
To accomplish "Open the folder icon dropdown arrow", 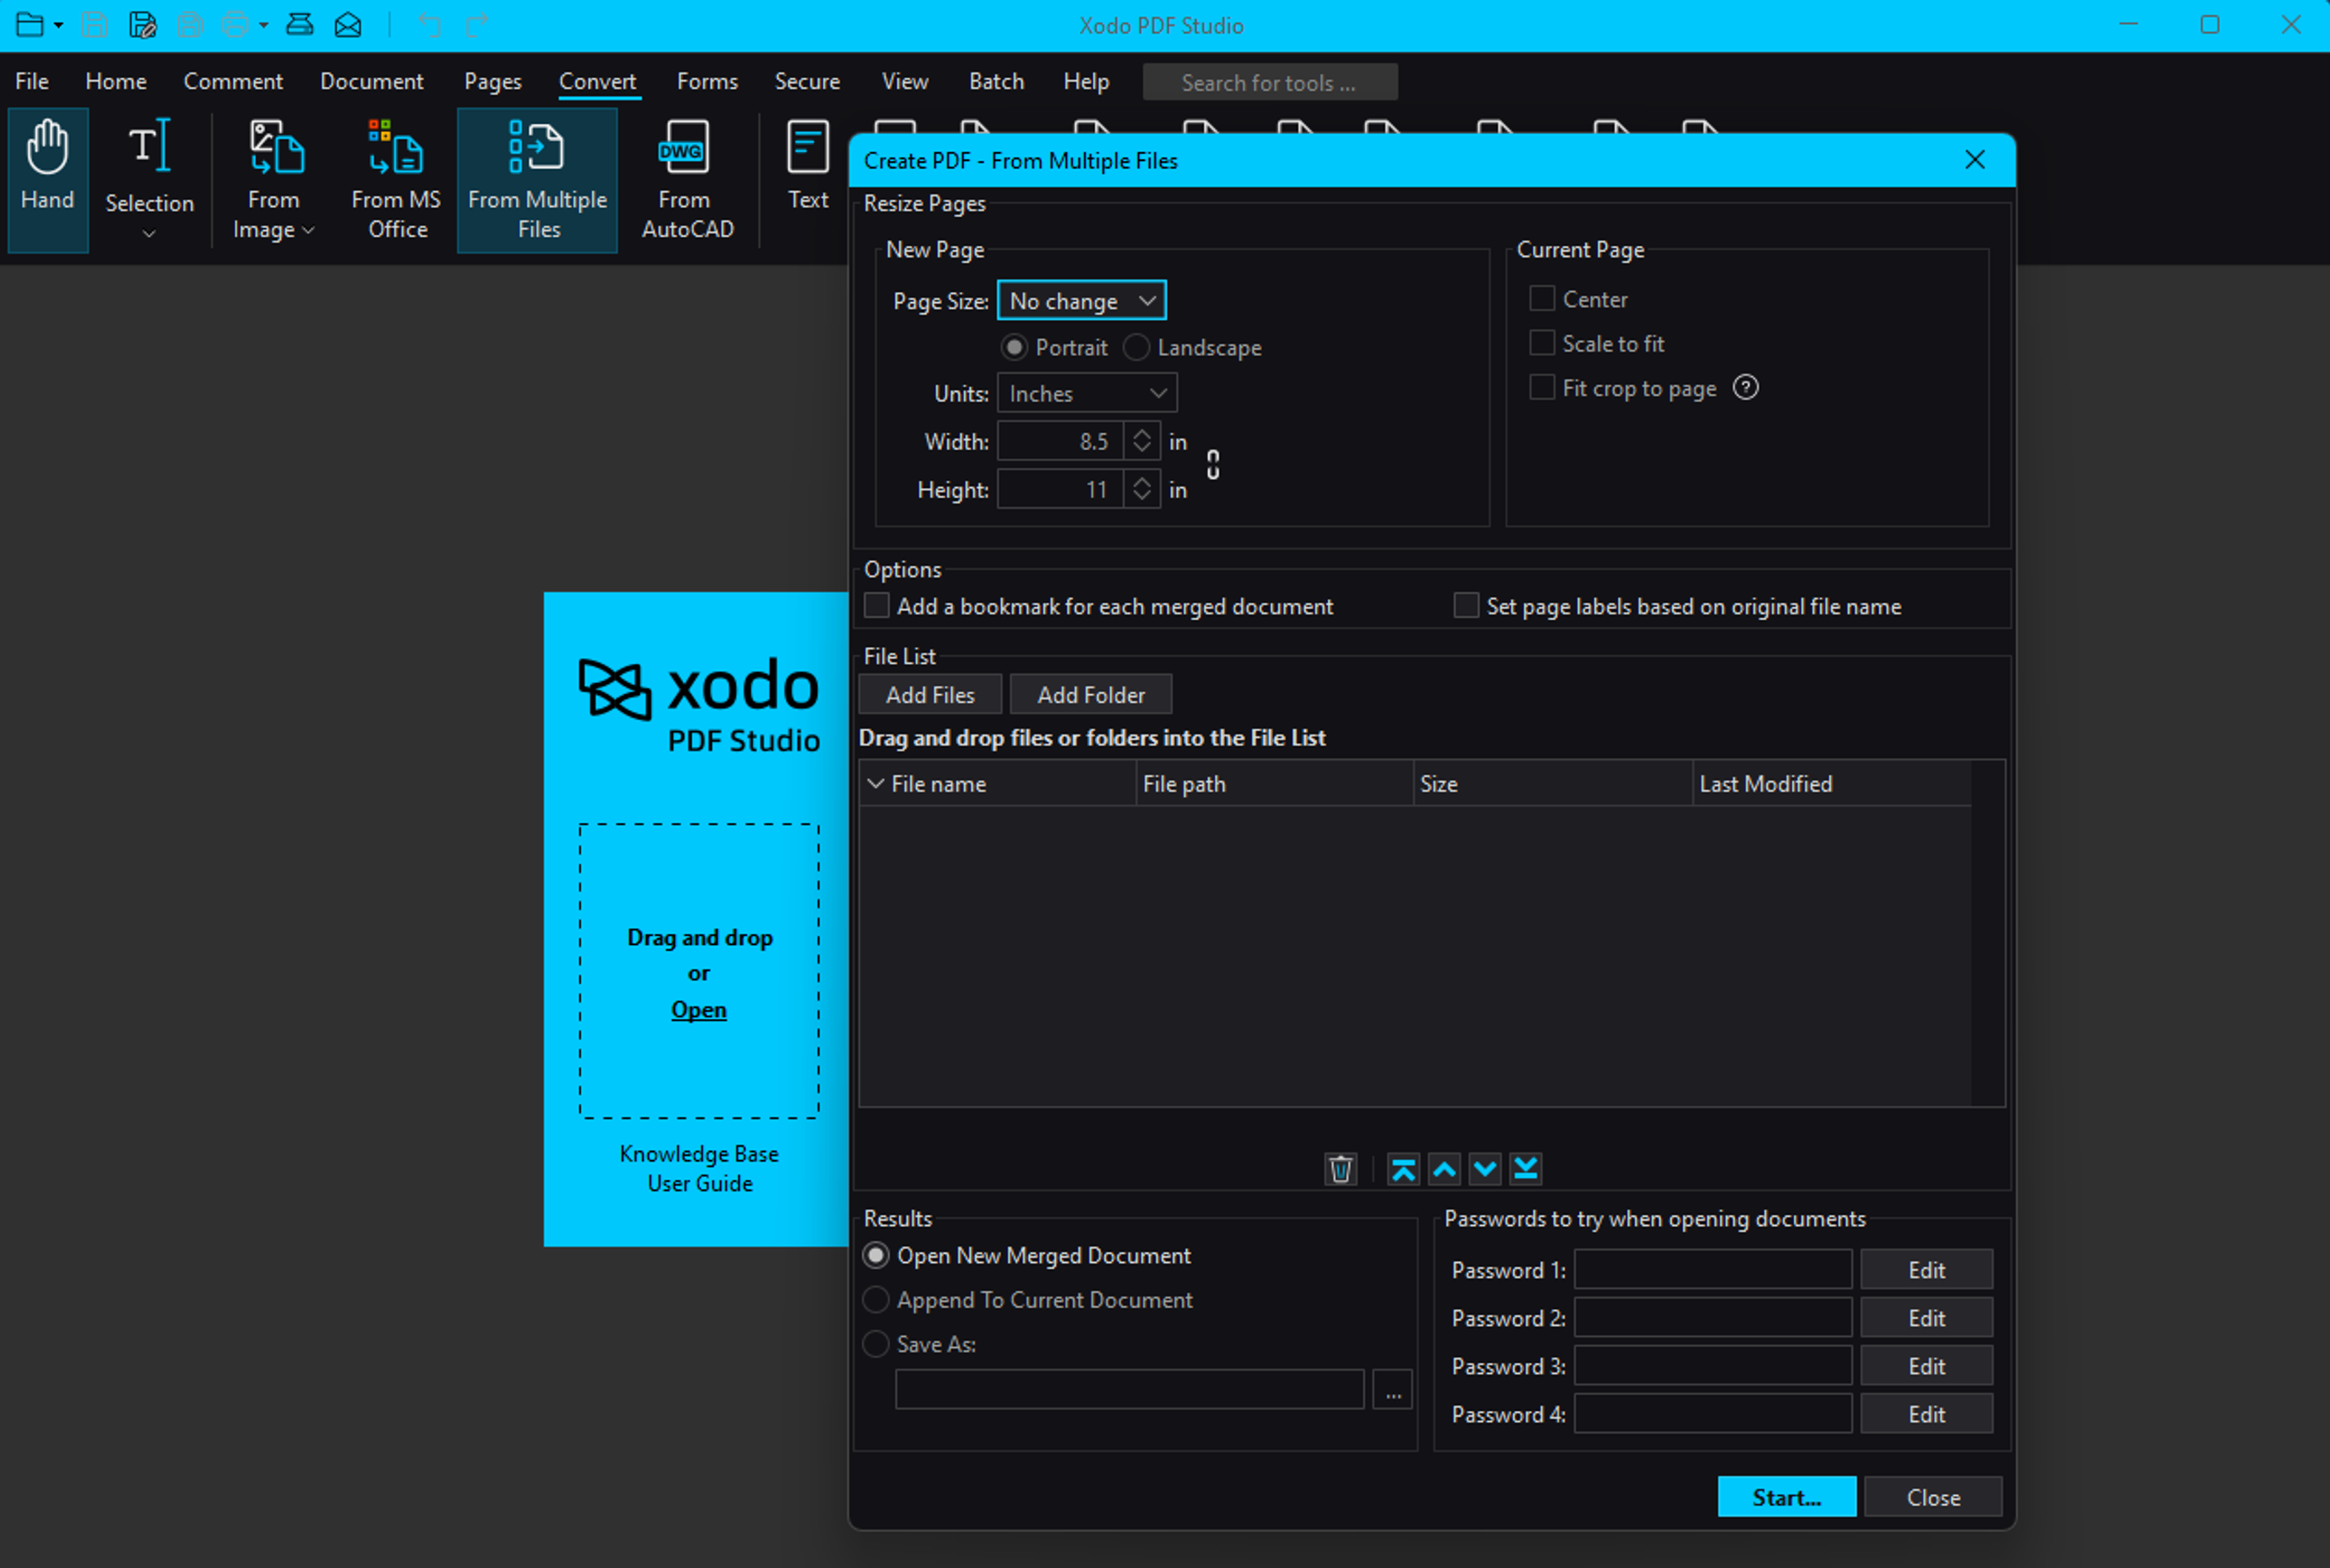I will pos(59,25).
